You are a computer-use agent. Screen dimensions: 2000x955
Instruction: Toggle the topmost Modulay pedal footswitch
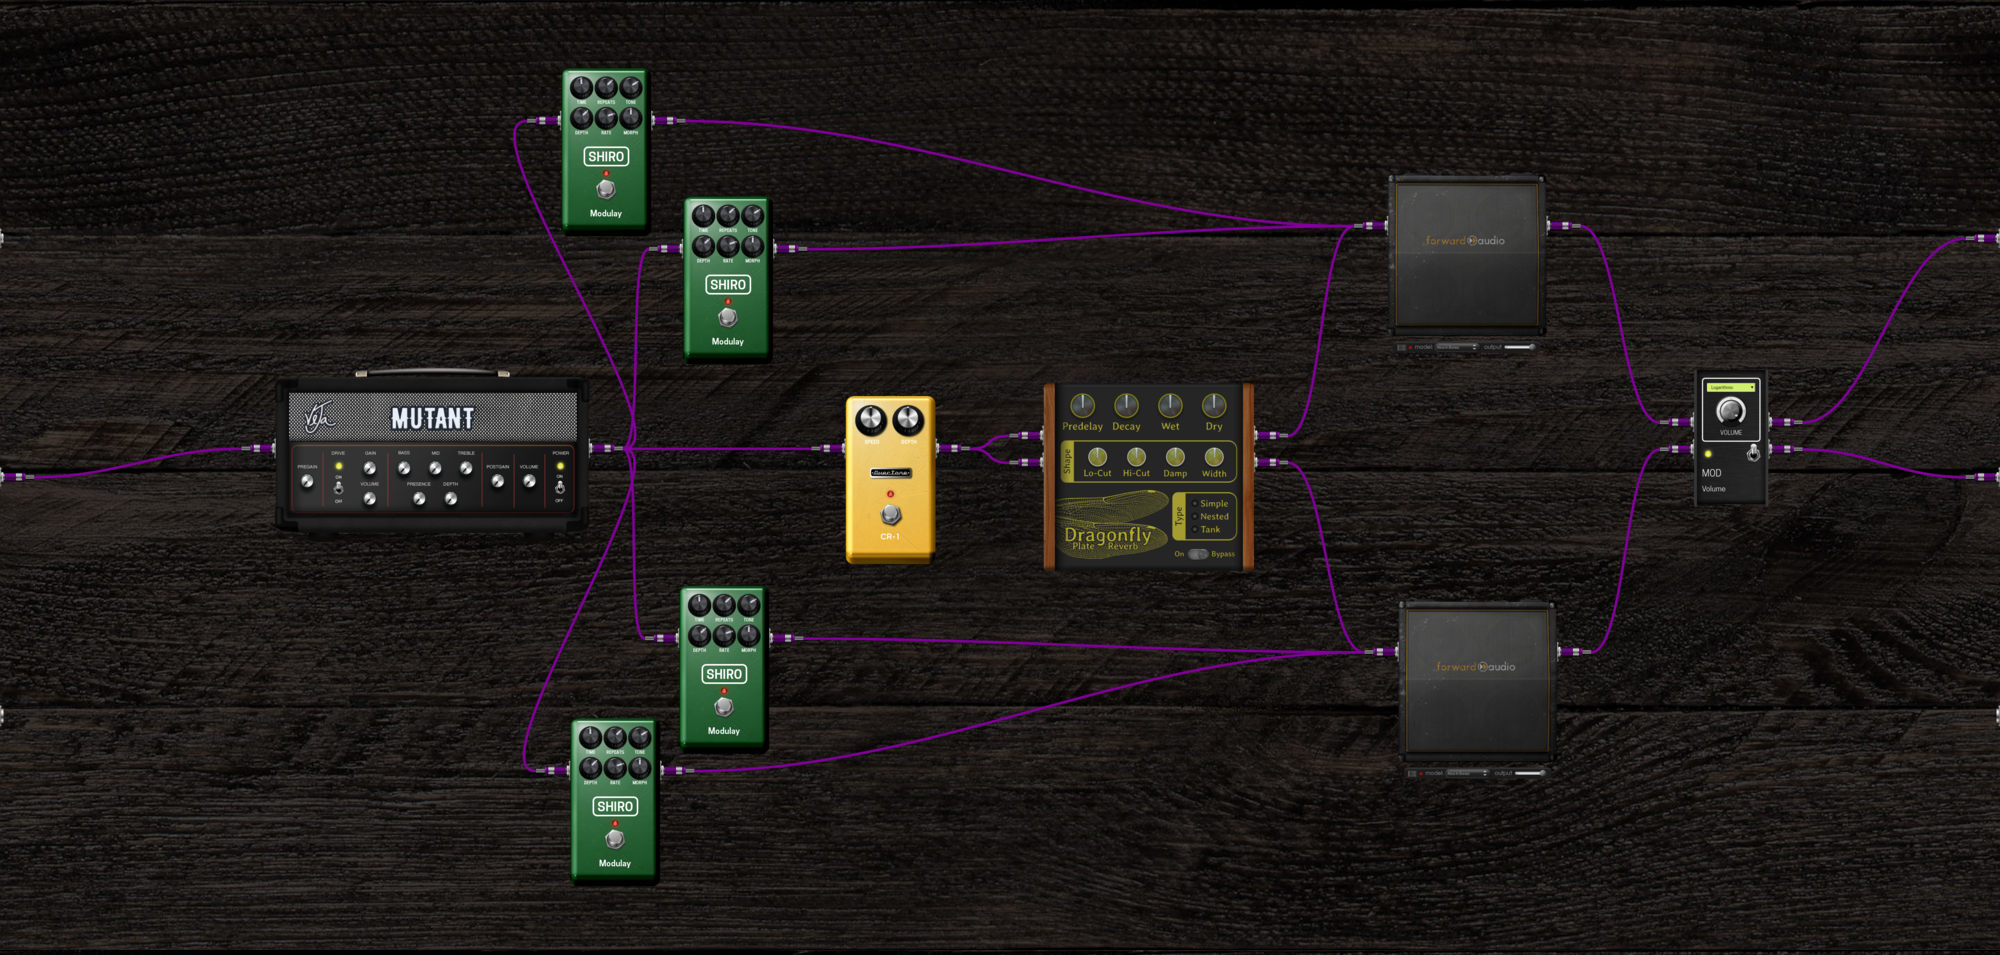605,188
